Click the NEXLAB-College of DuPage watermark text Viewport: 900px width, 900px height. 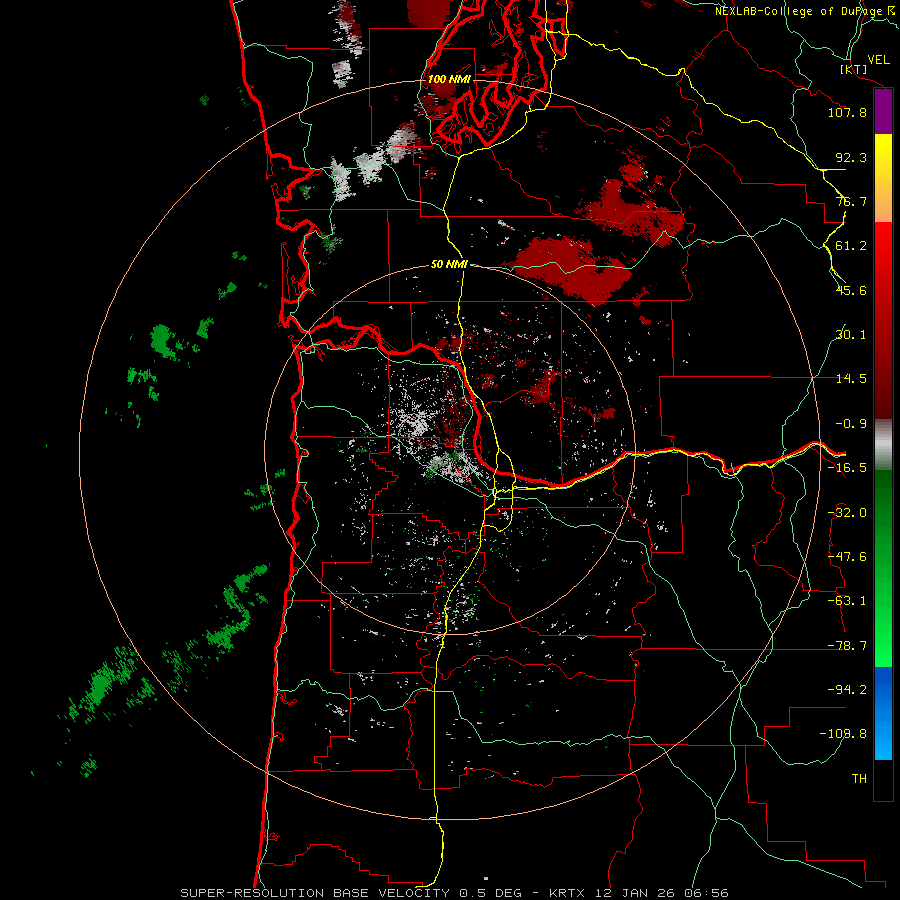tap(804, 11)
